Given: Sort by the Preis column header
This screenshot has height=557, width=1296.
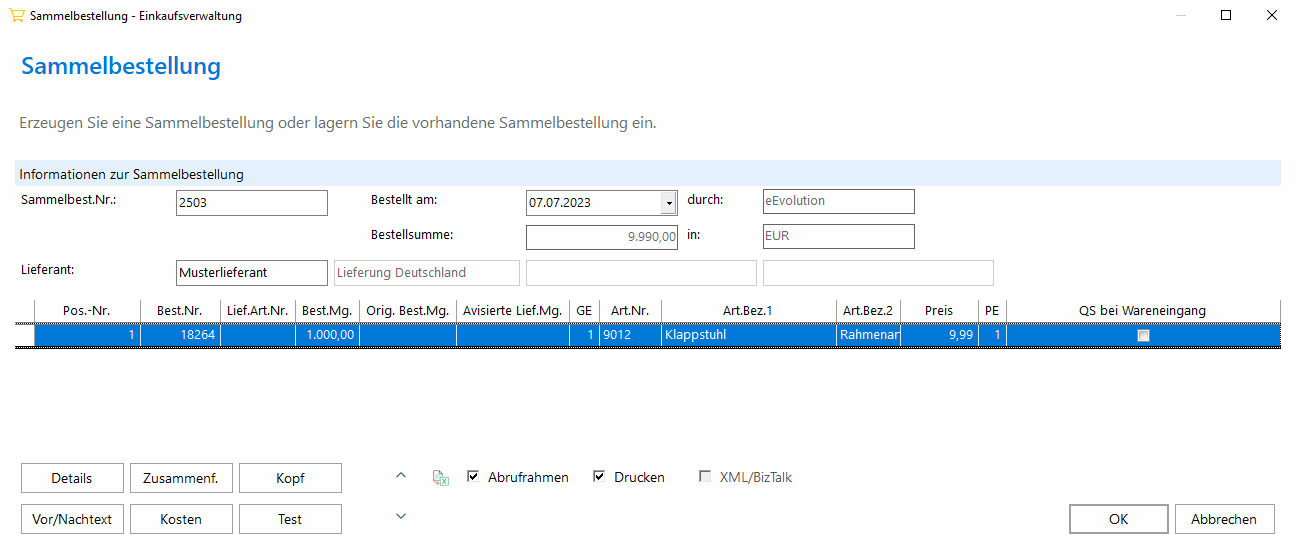Looking at the screenshot, I should [938, 310].
